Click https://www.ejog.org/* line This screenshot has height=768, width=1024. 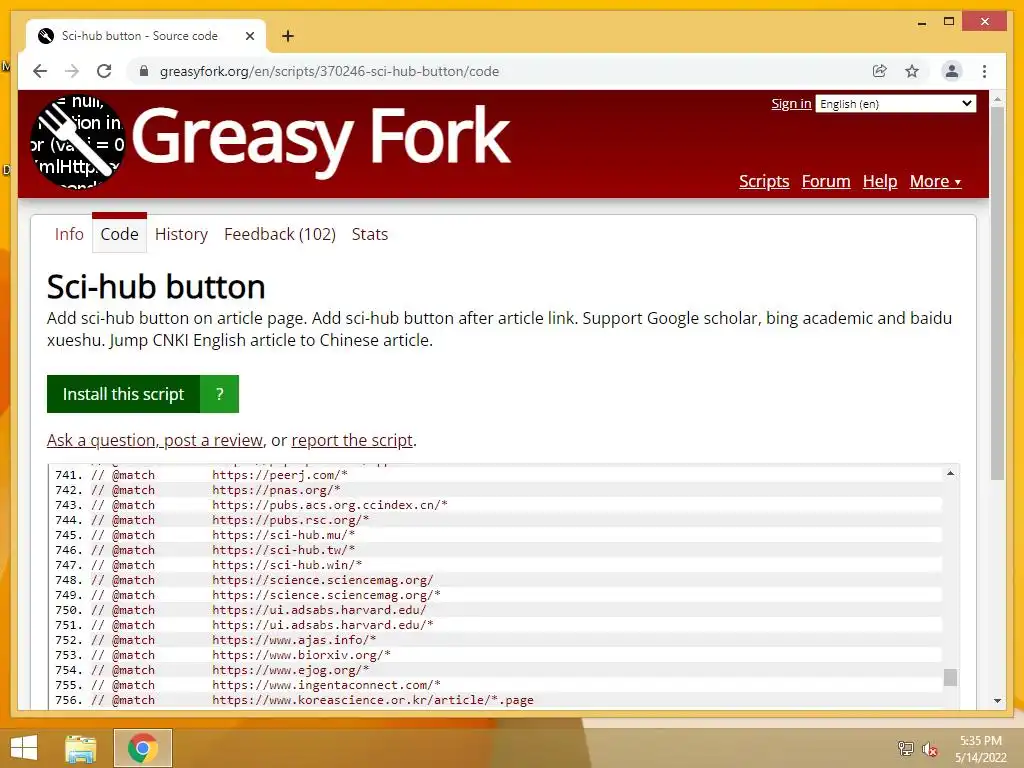click(x=291, y=670)
